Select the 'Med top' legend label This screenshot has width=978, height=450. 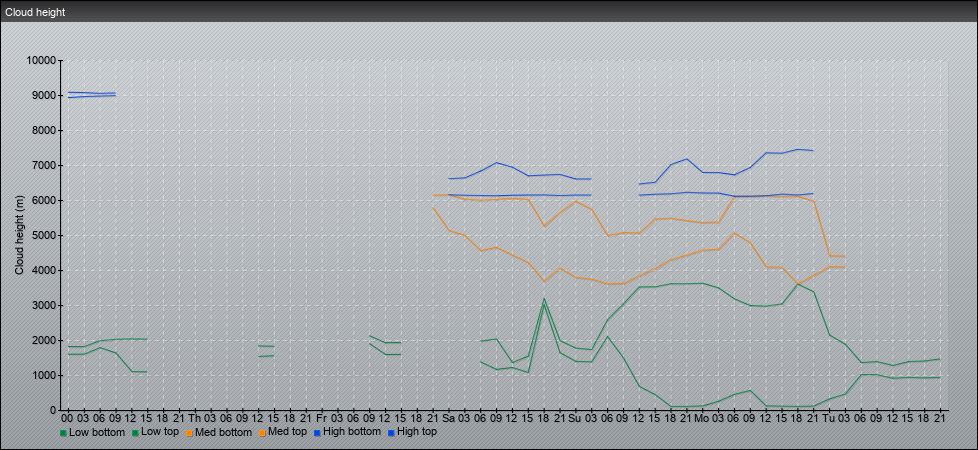pos(287,432)
